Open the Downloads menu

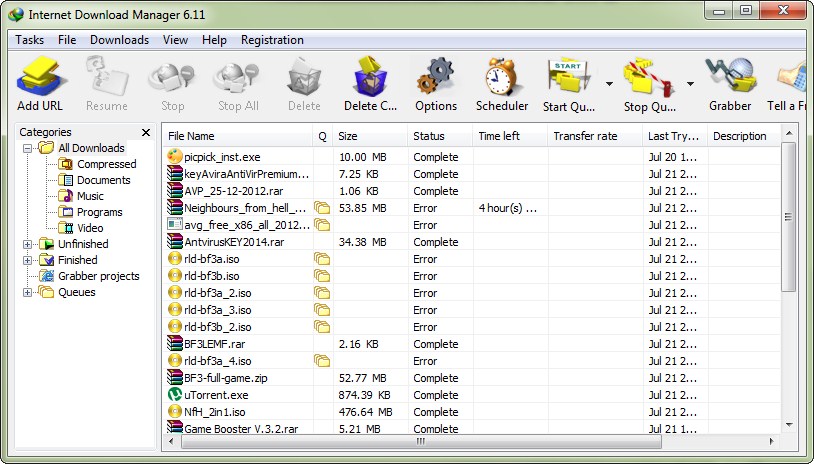(x=119, y=40)
